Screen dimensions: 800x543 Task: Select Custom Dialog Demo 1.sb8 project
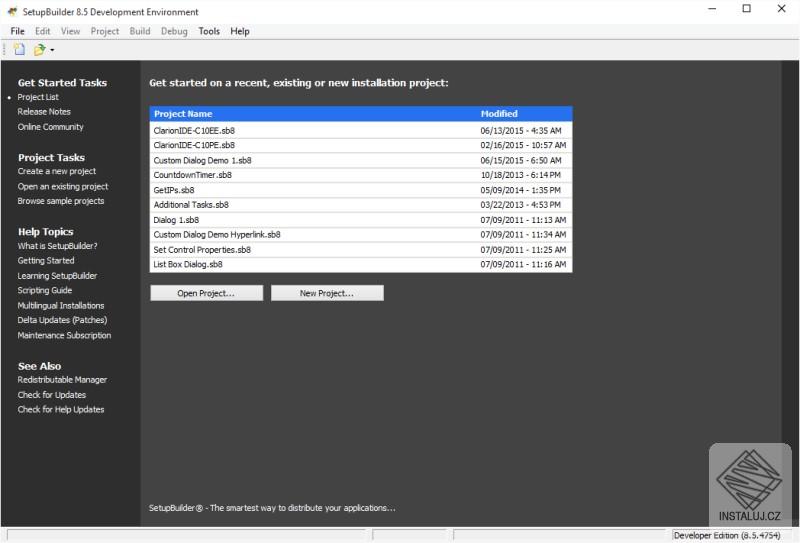click(361, 160)
